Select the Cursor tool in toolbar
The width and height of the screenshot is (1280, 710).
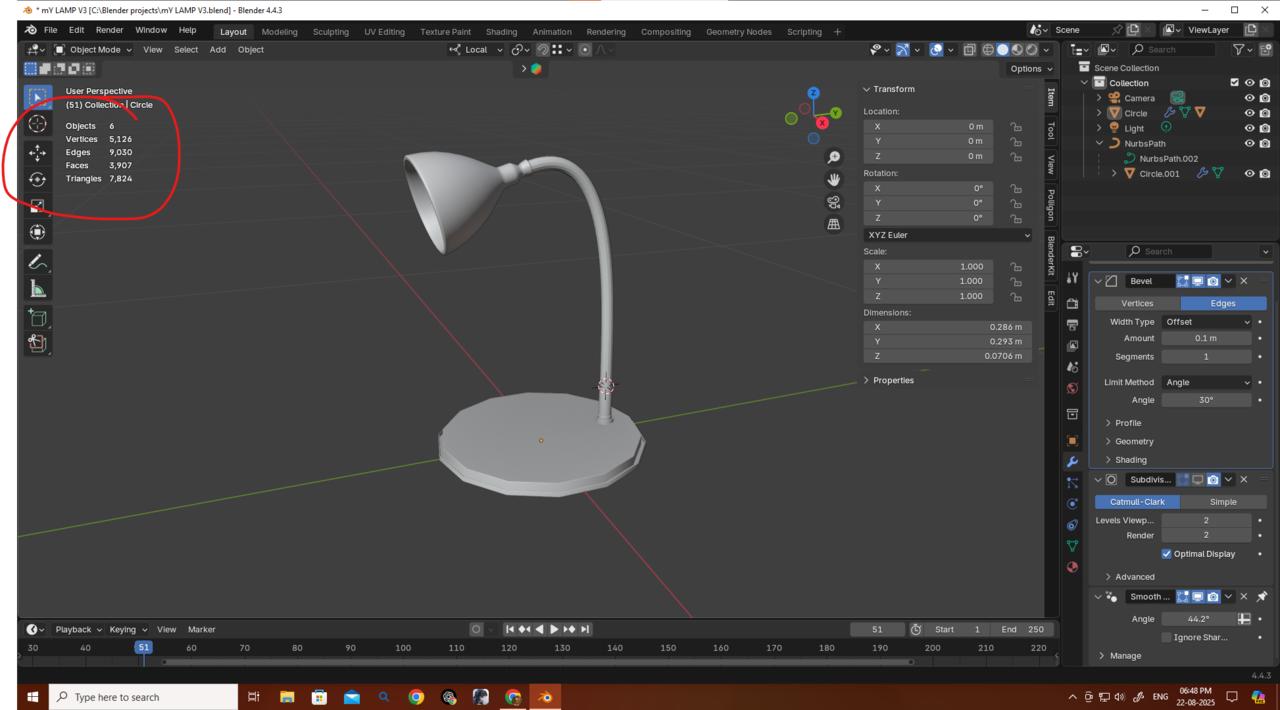coord(37,124)
